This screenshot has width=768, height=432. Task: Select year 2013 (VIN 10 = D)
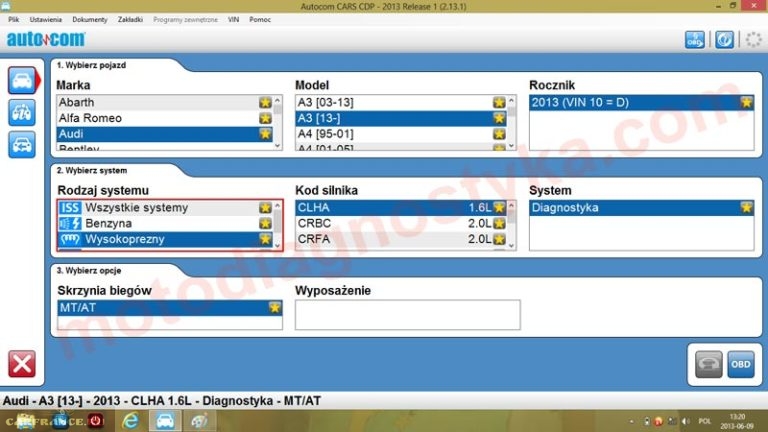click(x=642, y=102)
